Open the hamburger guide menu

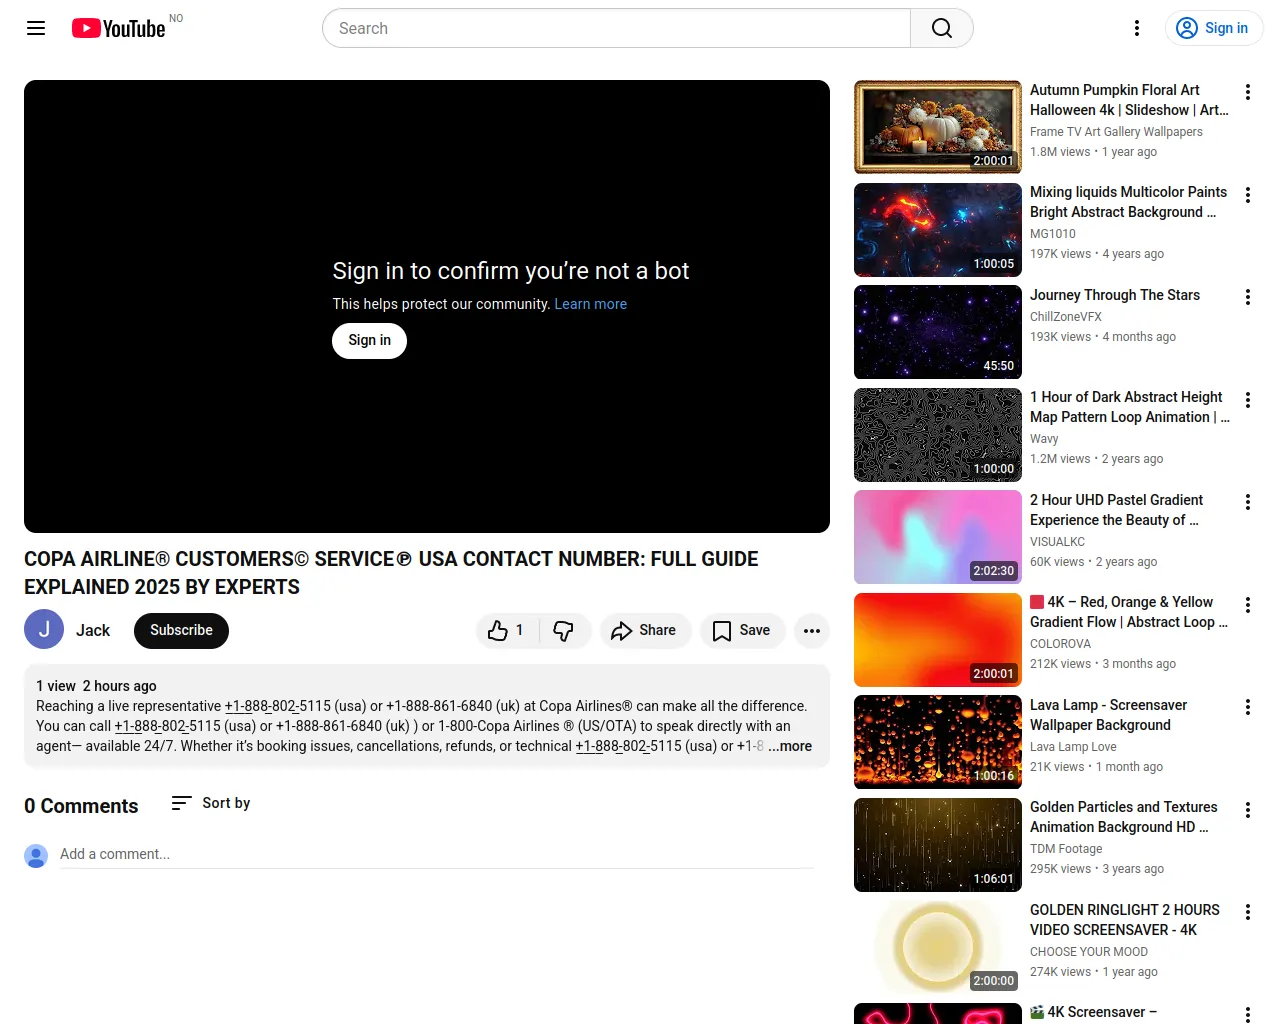[x=36, y=28]
